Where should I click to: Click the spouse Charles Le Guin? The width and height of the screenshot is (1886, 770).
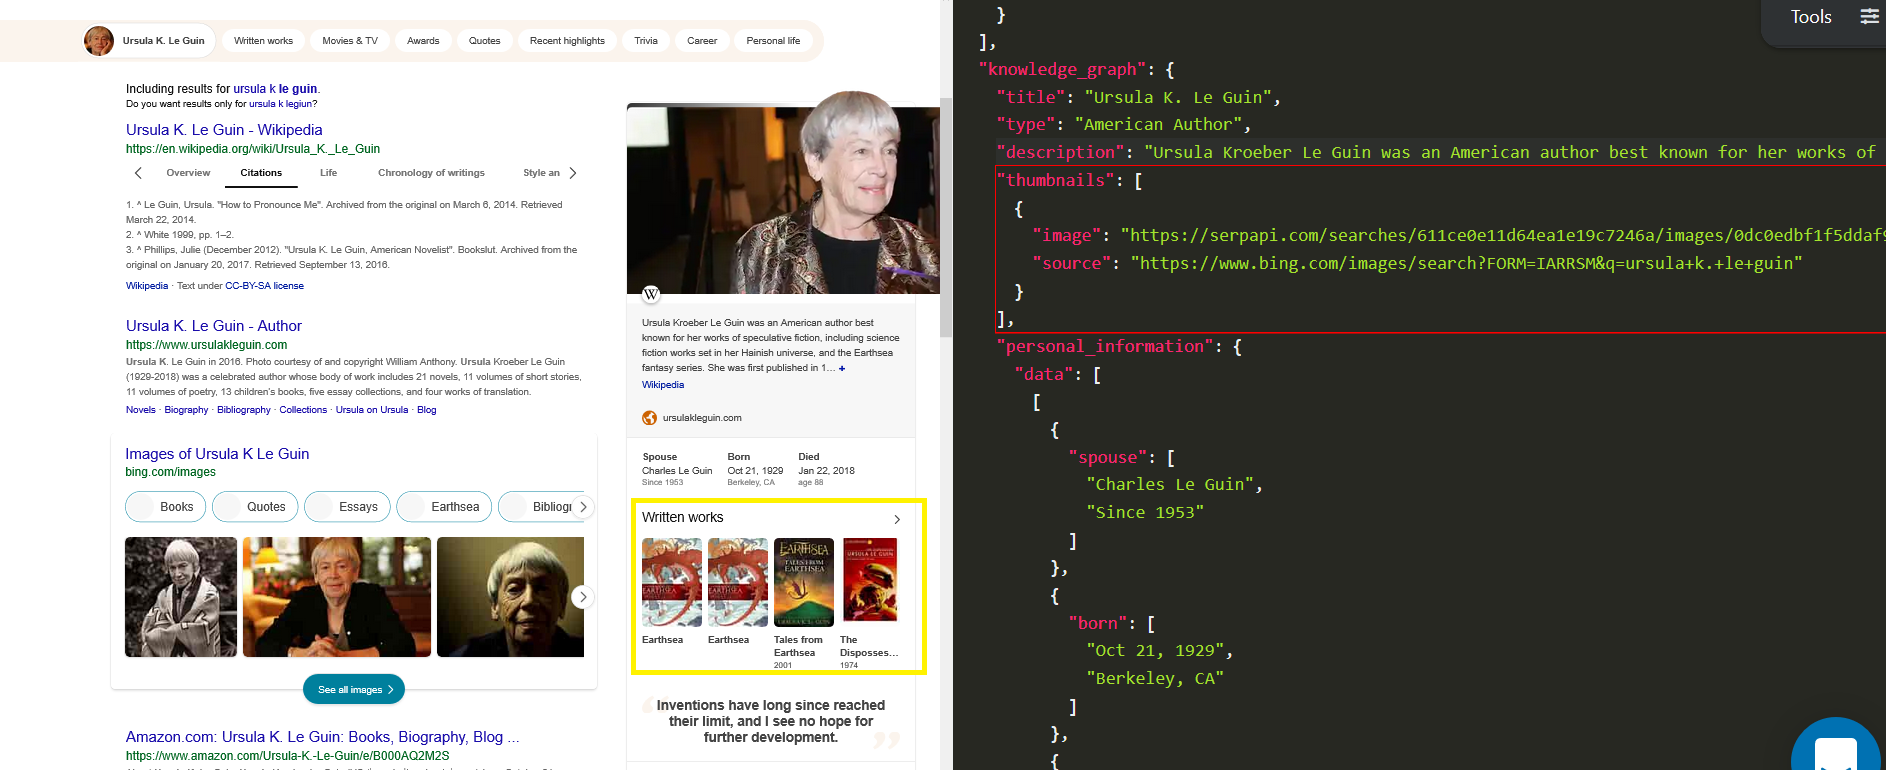[677, 471]
